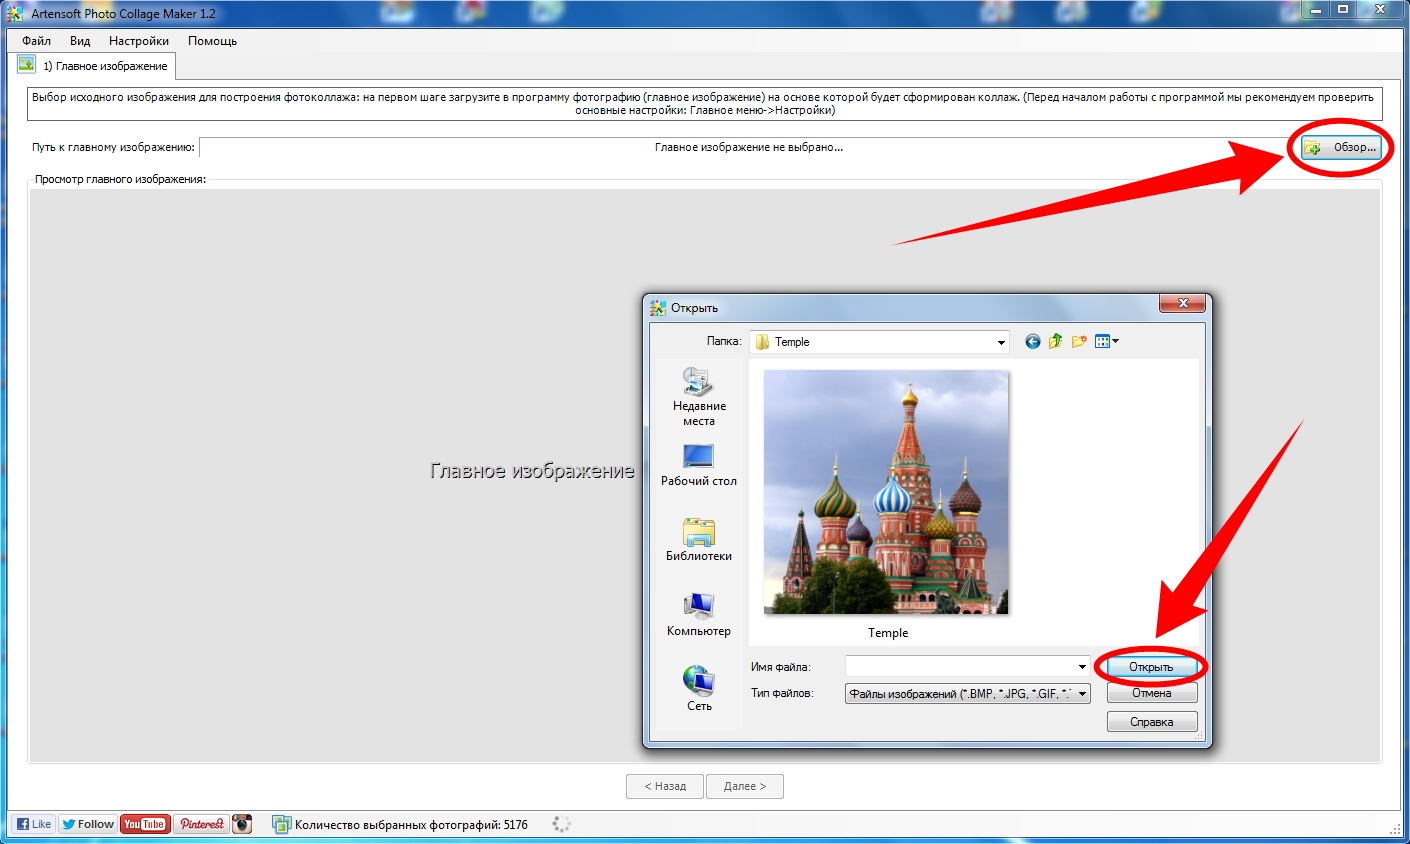Select Недавние места in dialog sidebar

pos(699,396)
